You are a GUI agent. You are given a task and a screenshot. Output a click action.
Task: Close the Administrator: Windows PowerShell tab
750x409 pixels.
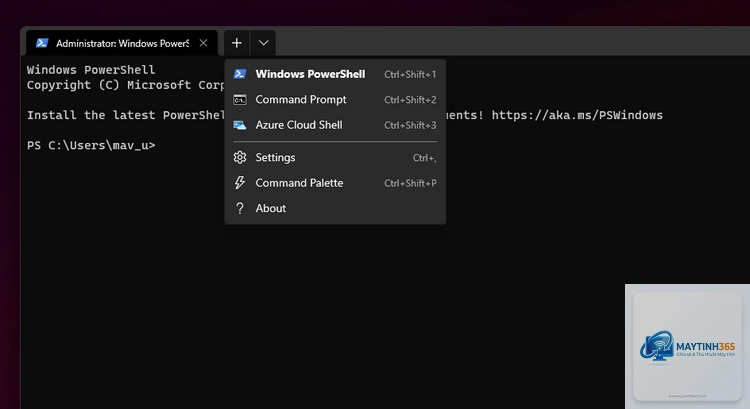(203, 43)
